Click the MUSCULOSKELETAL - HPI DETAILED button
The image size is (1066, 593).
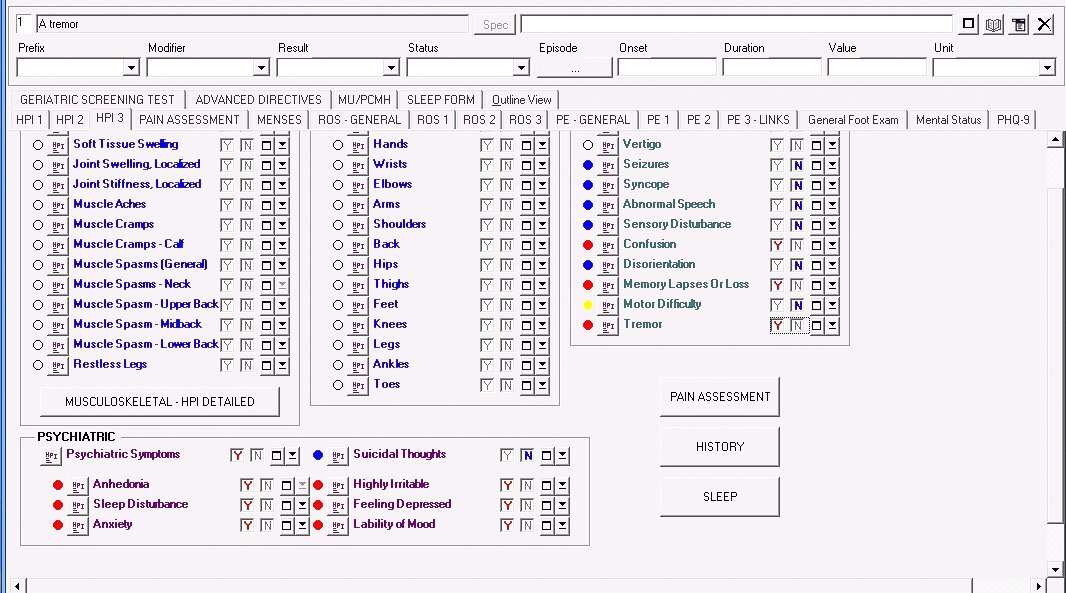[x=160, y=401]
